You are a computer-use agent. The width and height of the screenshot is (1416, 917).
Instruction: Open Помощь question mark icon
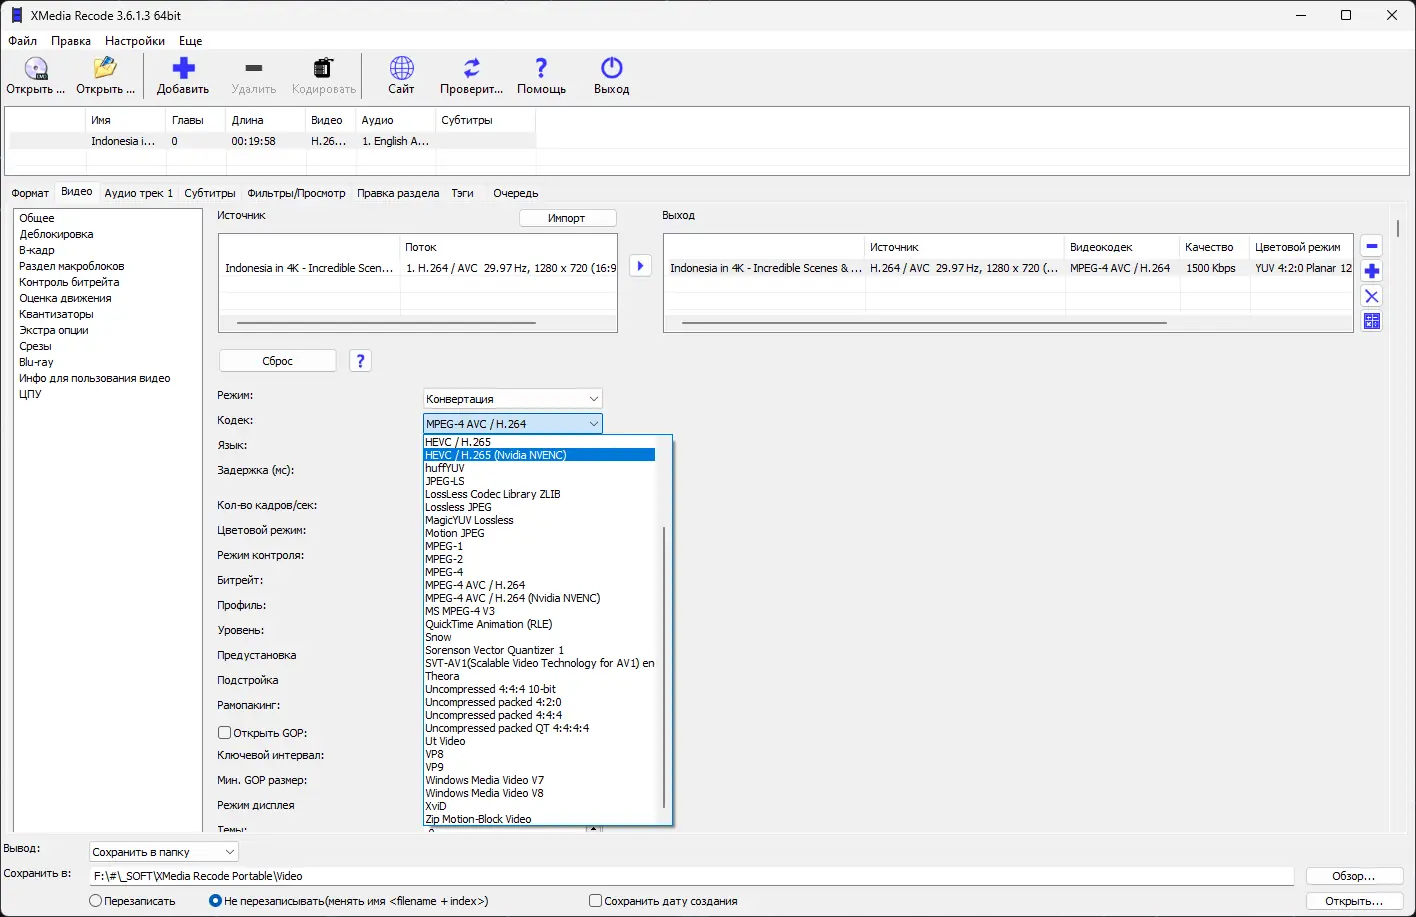(x=541, y=69)
